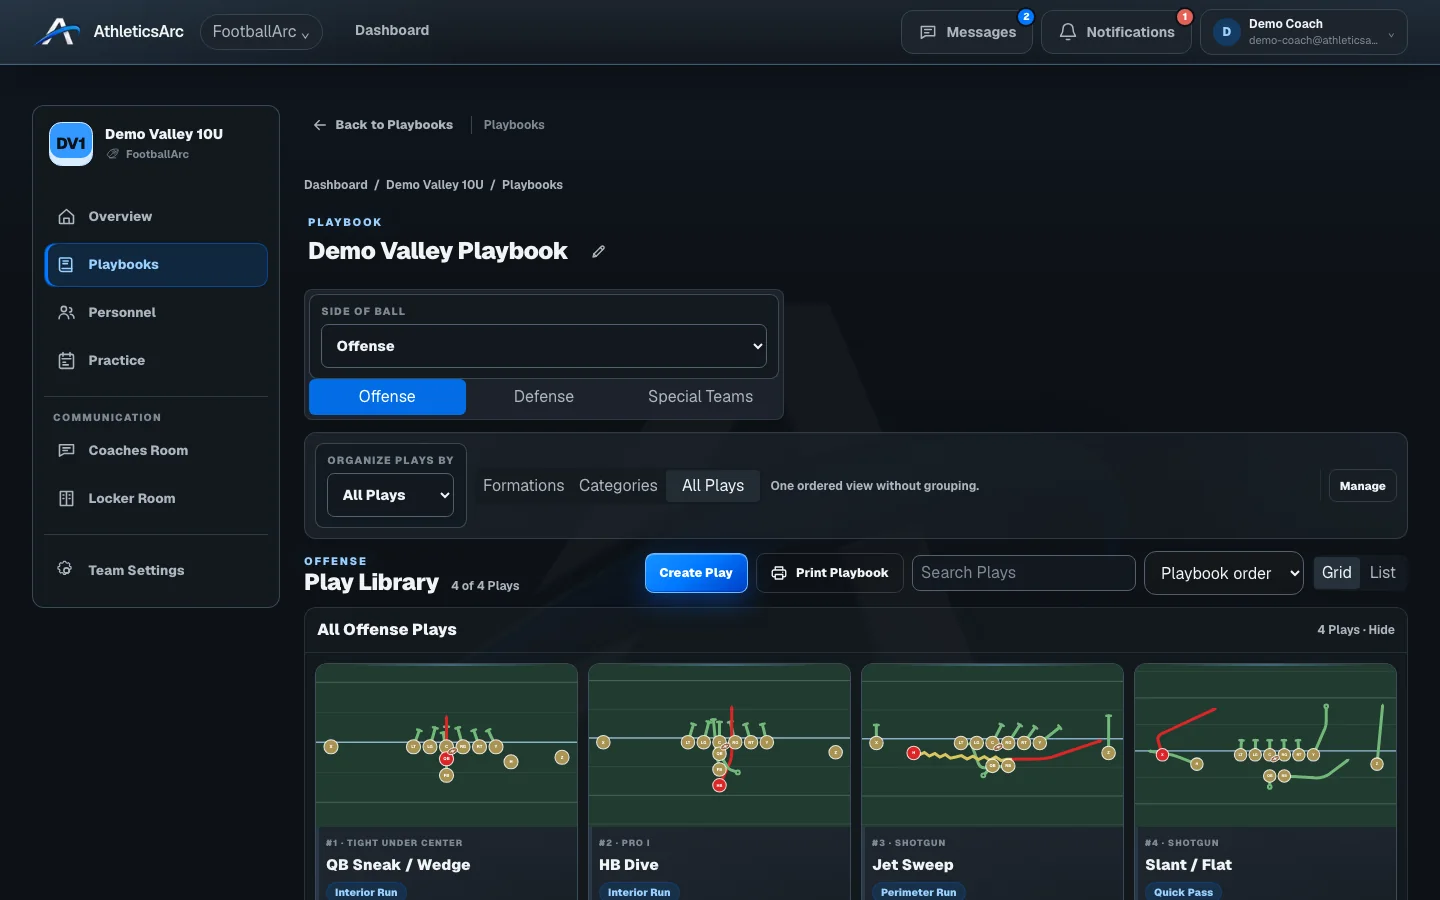Open the Jet Sweep play diagram
Viewport: 1440px width, 900px height.
click(992, 746)
